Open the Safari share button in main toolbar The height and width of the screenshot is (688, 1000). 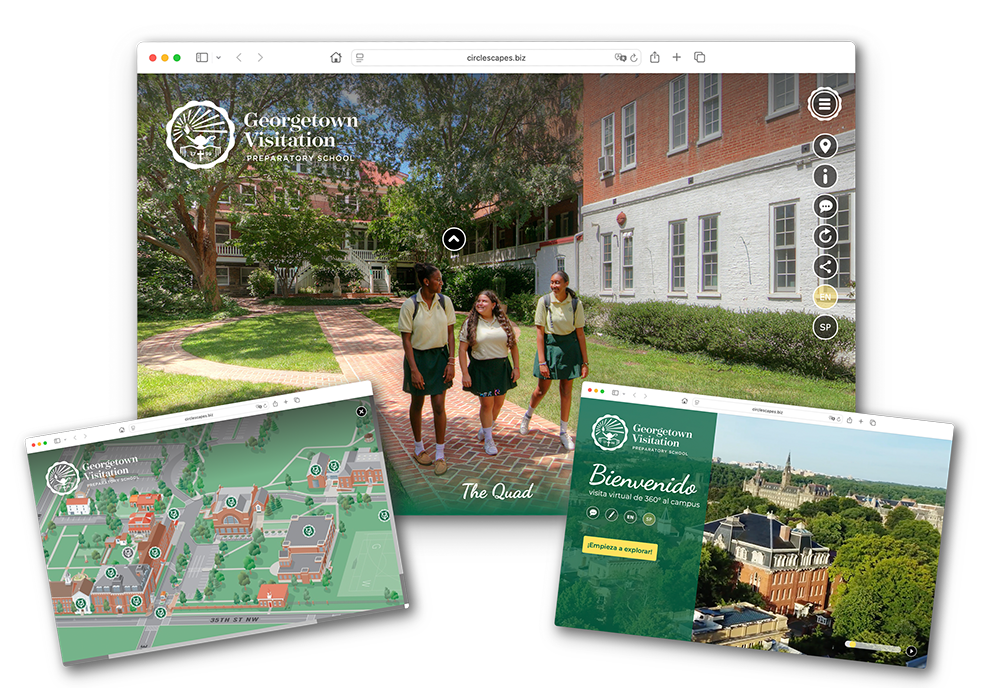655,58
